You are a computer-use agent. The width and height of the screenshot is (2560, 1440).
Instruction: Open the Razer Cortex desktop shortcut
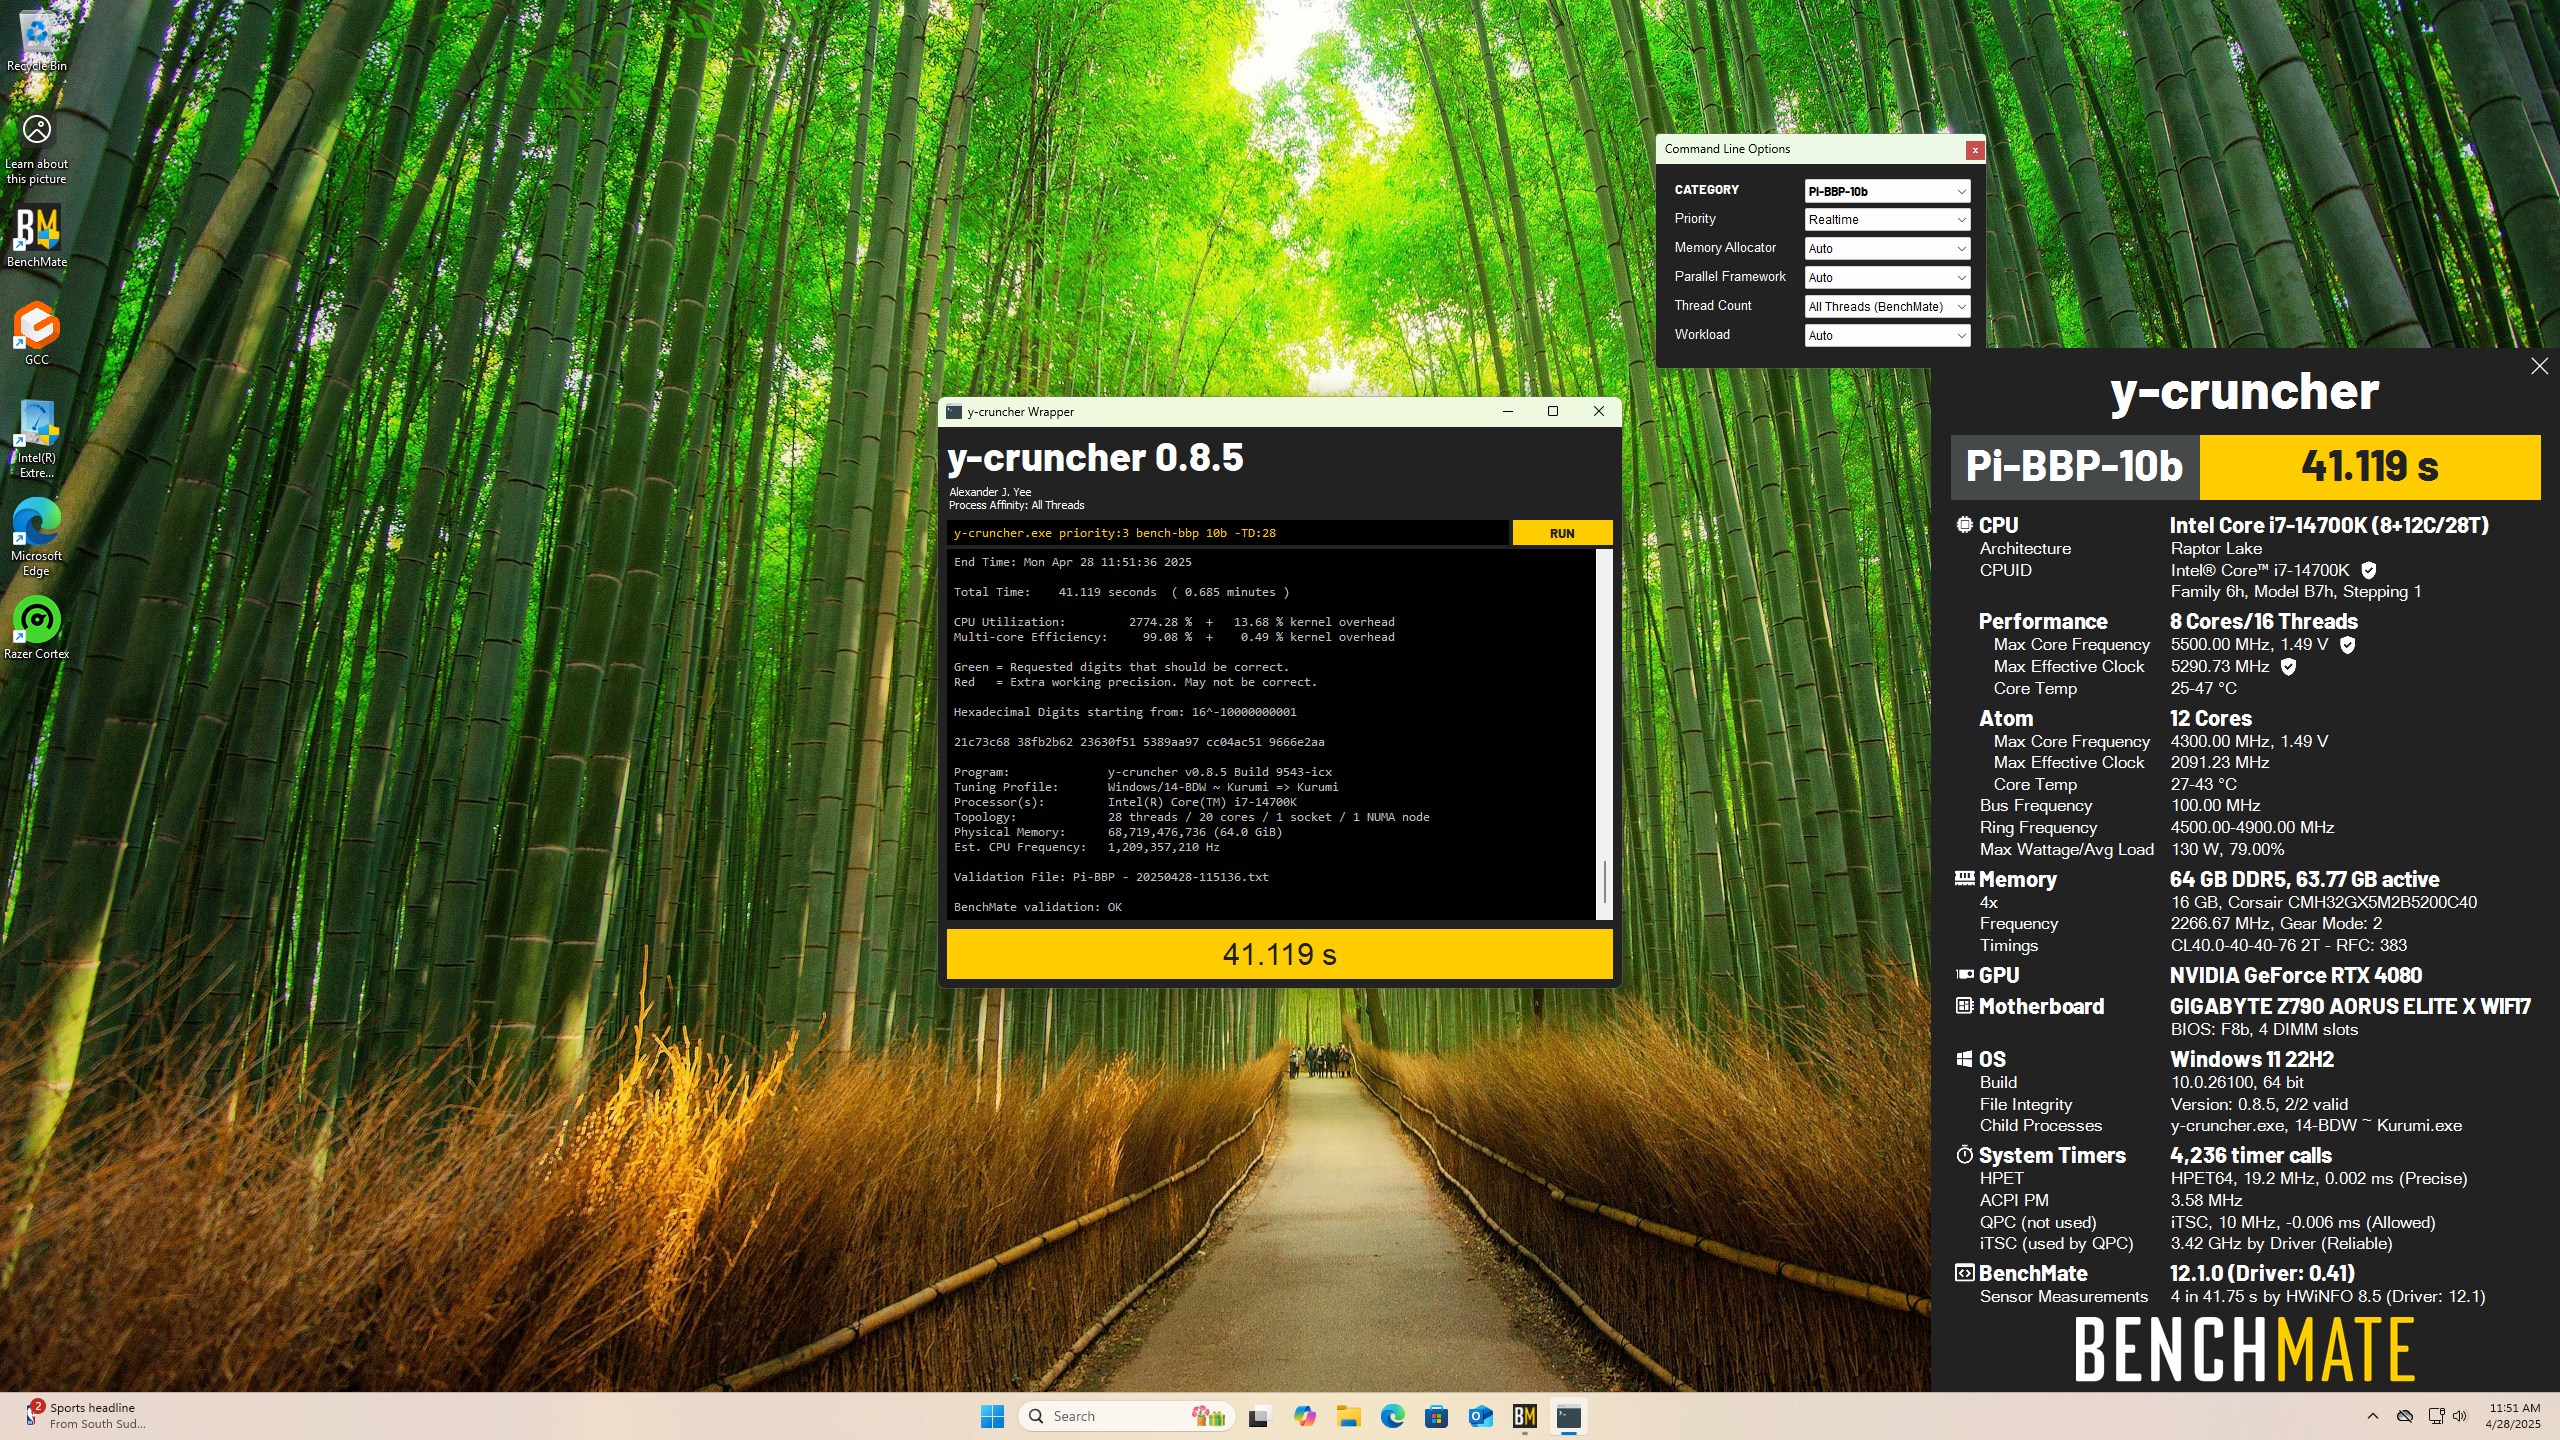(36, 628)
